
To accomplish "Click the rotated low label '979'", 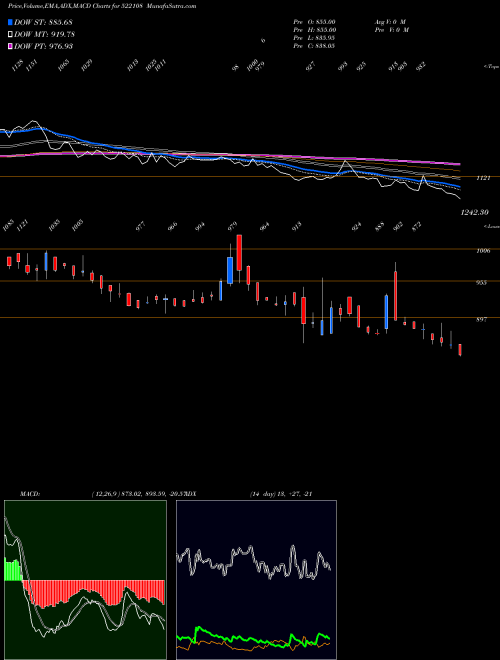I will click(x=232, y=226).
